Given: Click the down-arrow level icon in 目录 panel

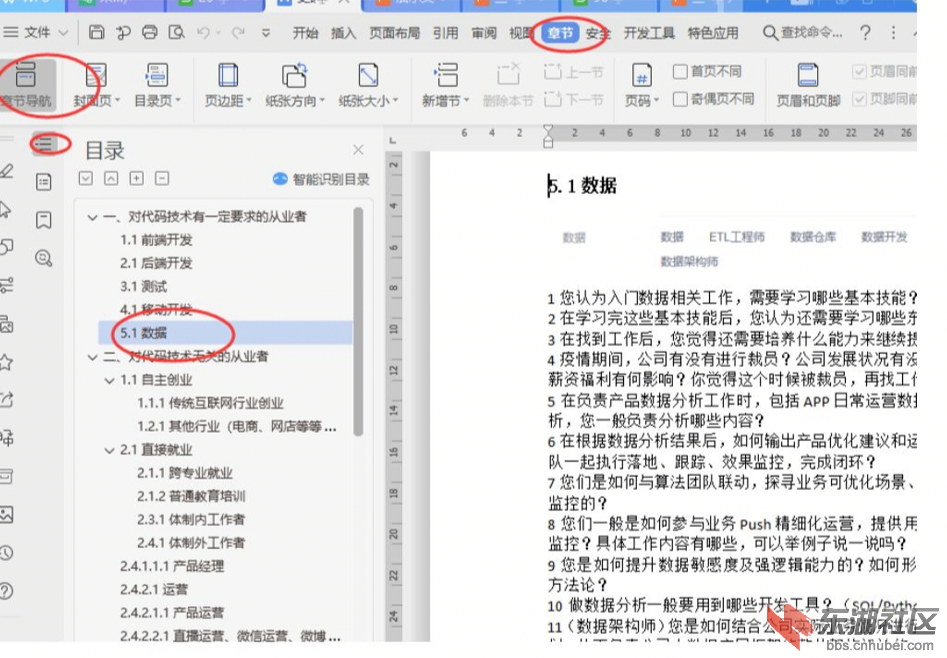Looking at the screenshot, I should pyautogui.click(x=86, y=178).
